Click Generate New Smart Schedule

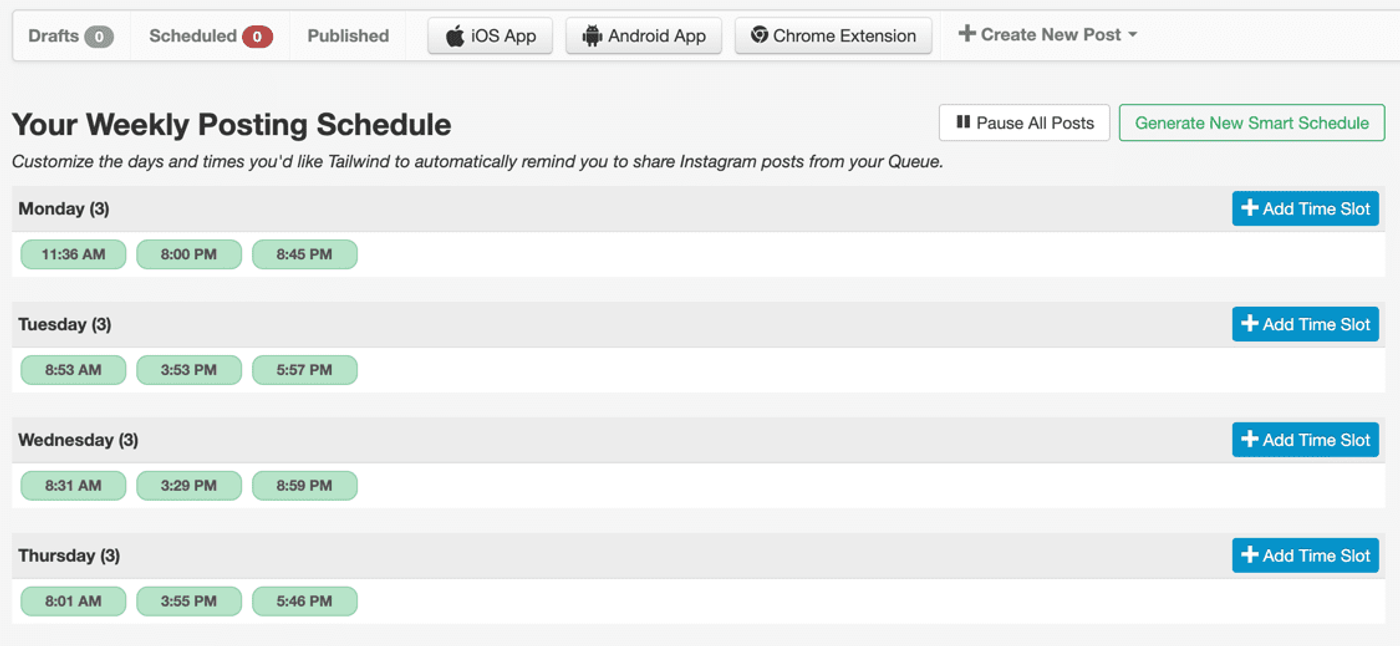(1251, 122)
